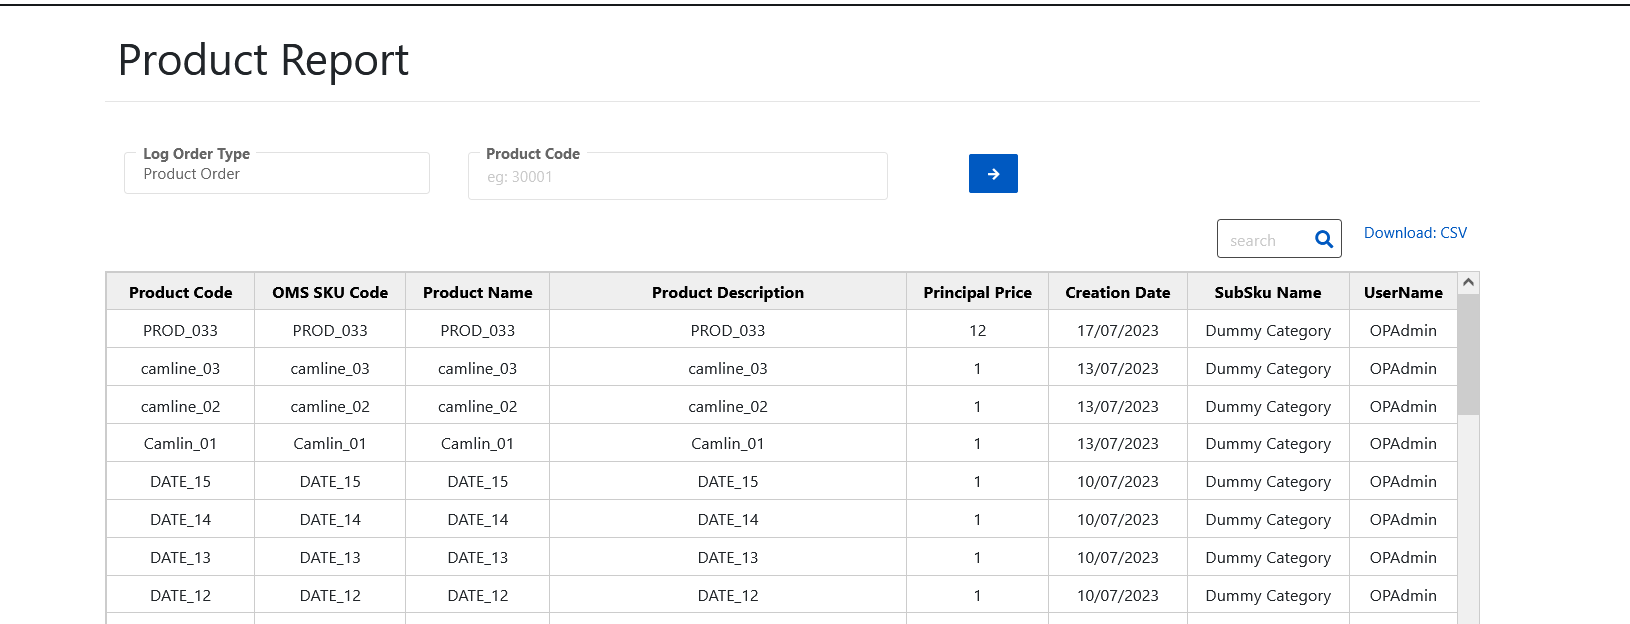This screenshot has height=624, width=1630.
Task: Click the SubSku Name column header
Action: [x=1267, y=292]
